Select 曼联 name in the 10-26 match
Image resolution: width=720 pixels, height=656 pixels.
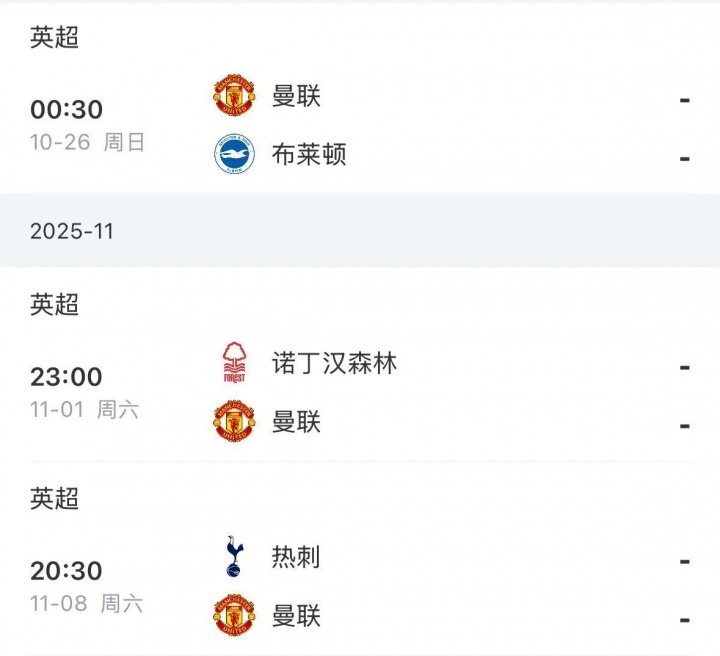[x=296, y=96]
